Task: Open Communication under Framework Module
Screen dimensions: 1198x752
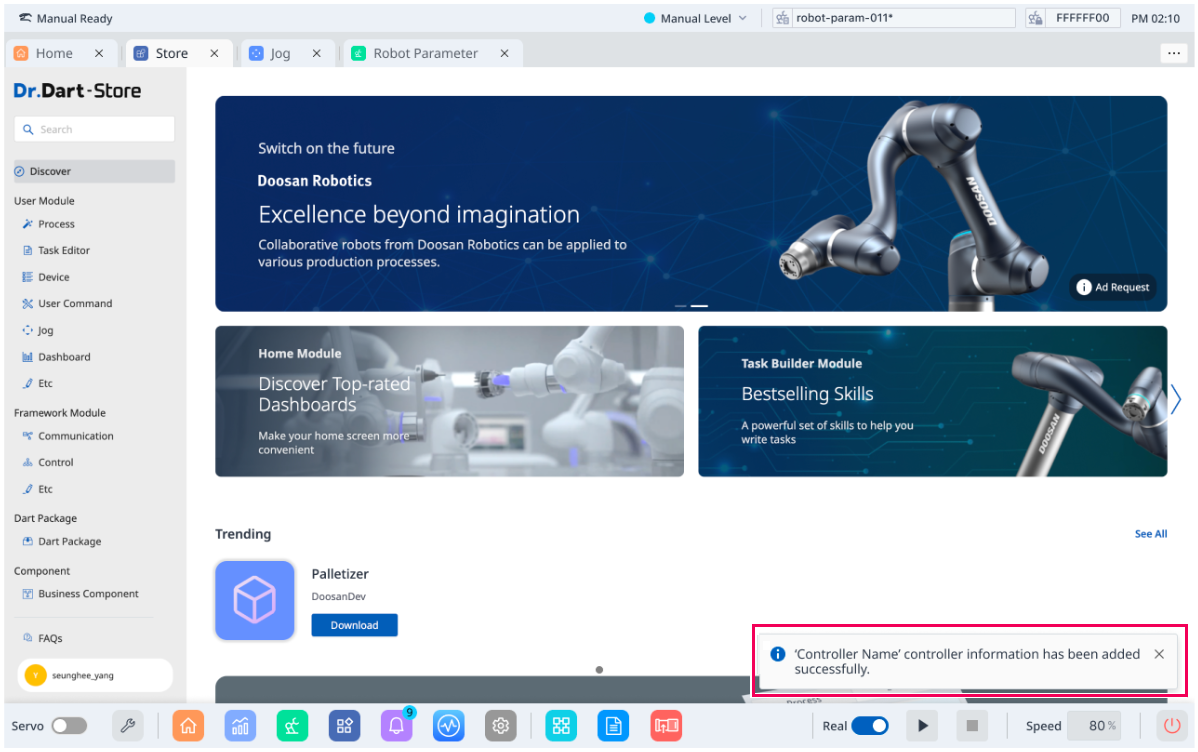Action: (68, 436)
